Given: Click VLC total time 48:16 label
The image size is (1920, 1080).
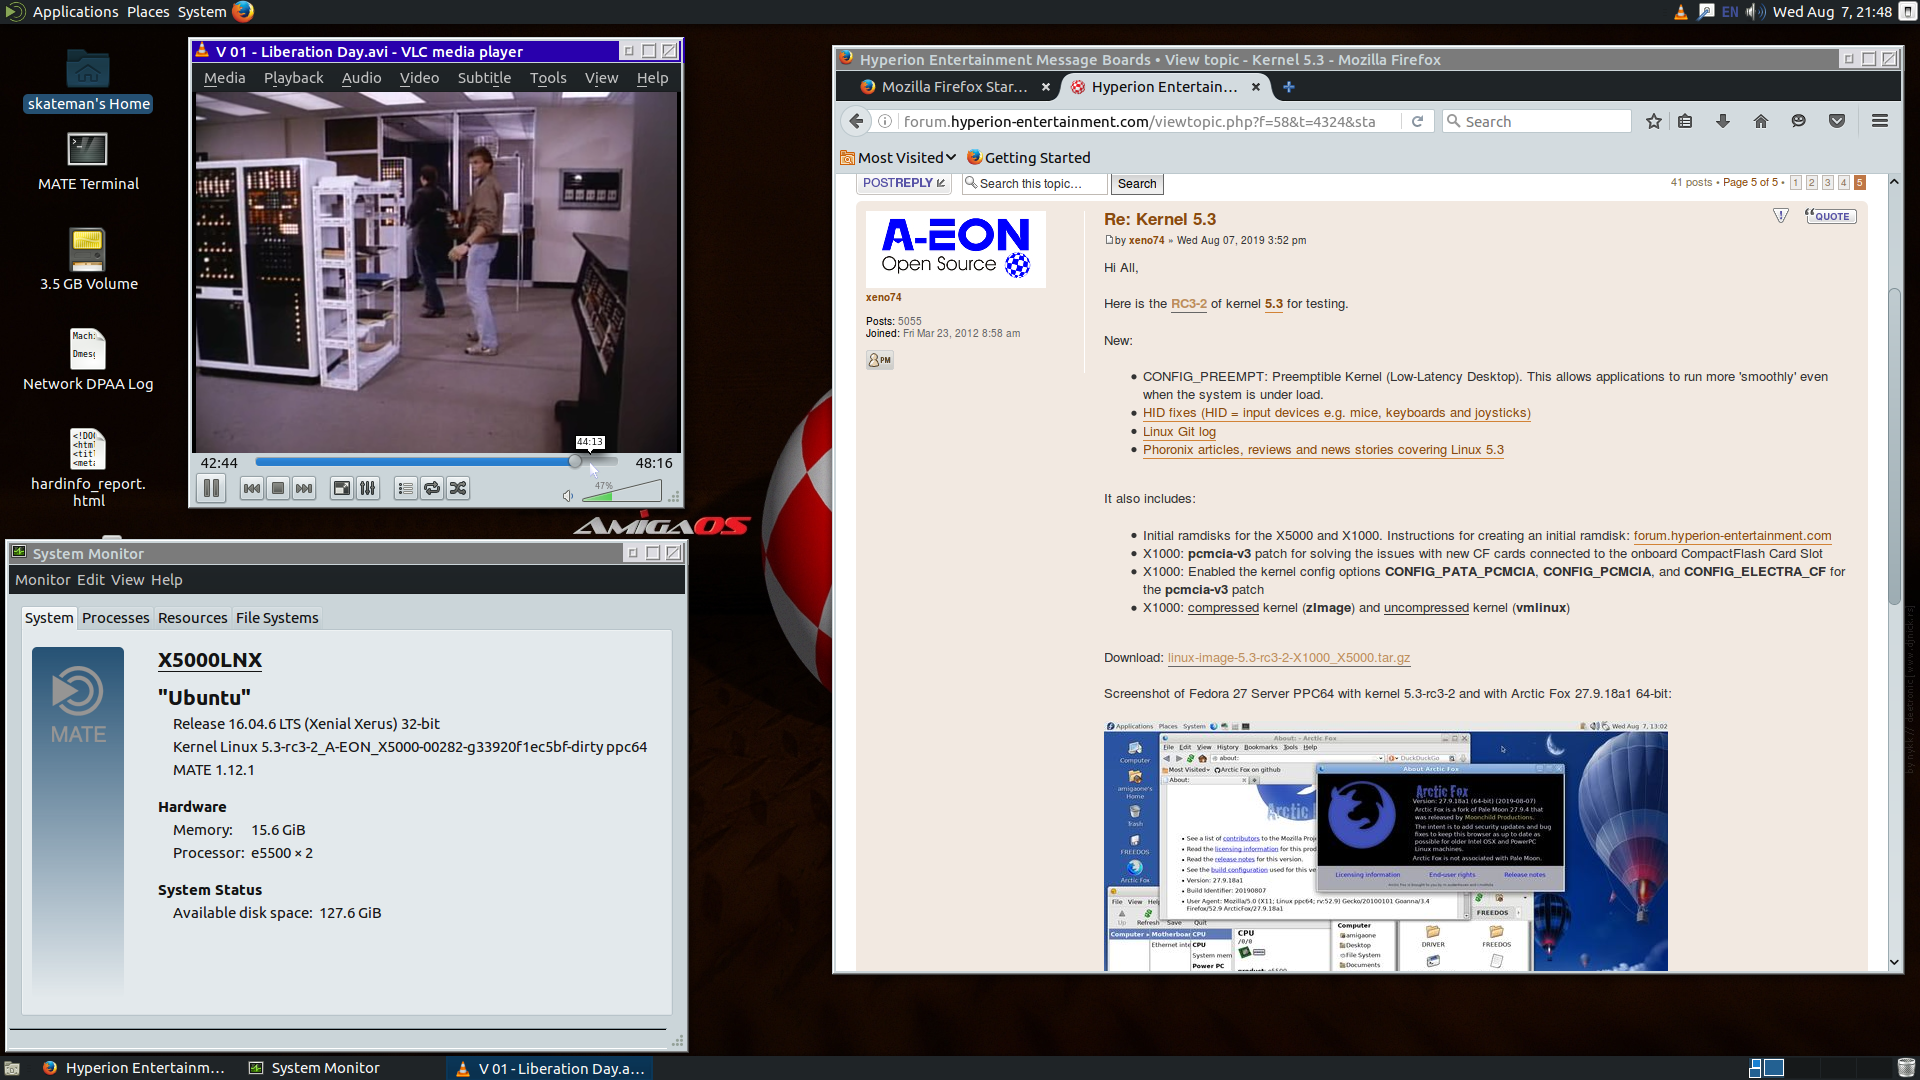Looking at the screenshot, I should [654, 463].
